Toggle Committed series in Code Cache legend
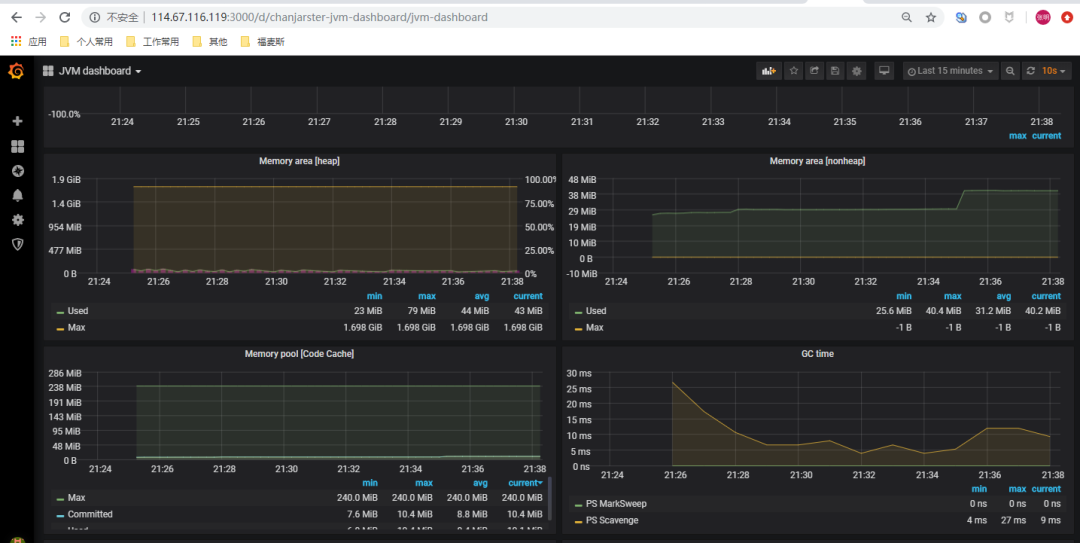The height and width of the screenshot is (543, 1080). 90,514
